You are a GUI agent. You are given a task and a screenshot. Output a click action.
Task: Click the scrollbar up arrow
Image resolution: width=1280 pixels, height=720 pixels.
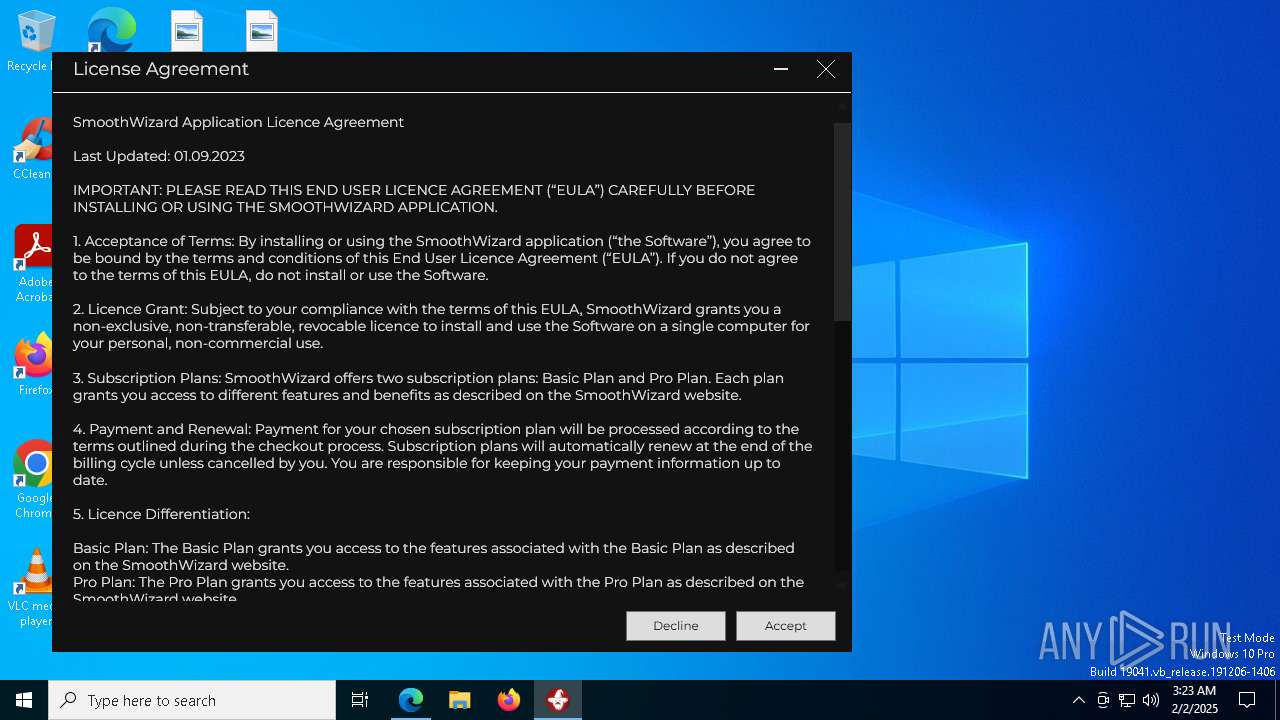[x=842, y=105]
